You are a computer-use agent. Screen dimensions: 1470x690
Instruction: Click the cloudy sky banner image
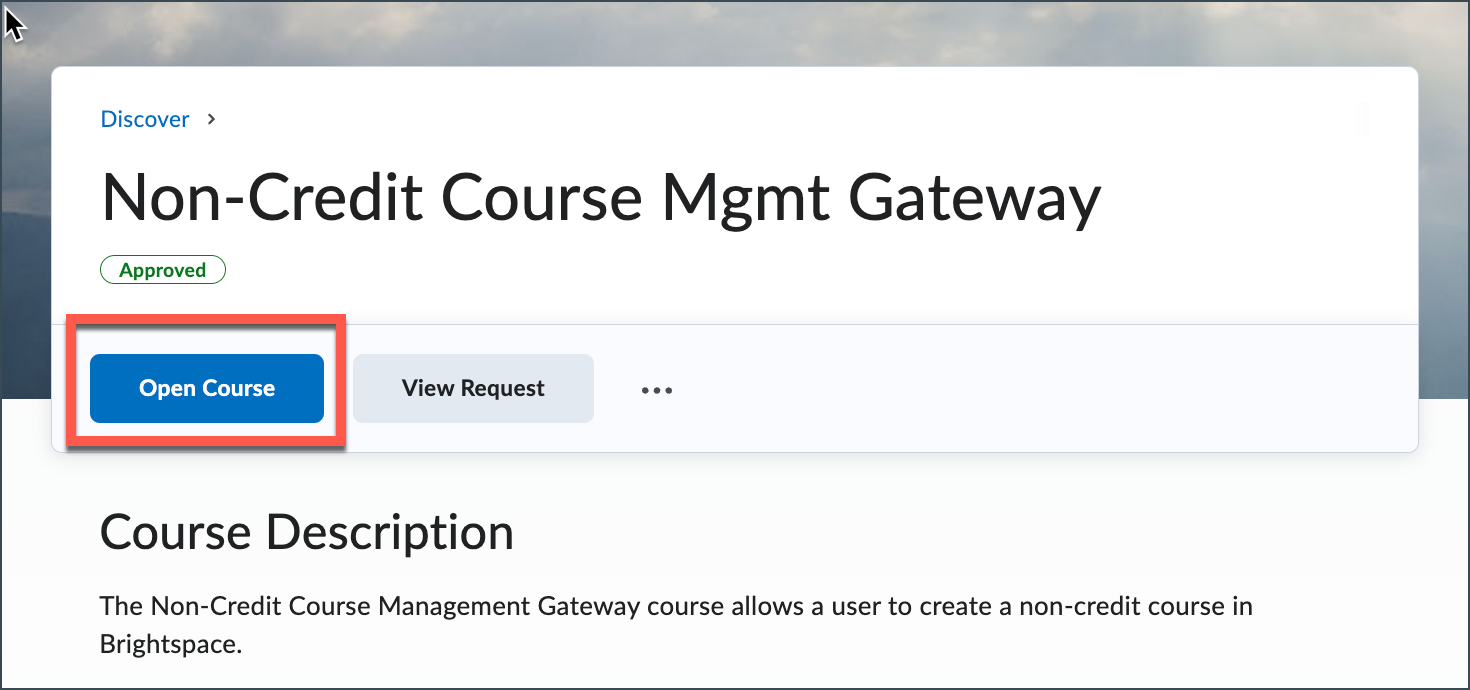[735, 32]
